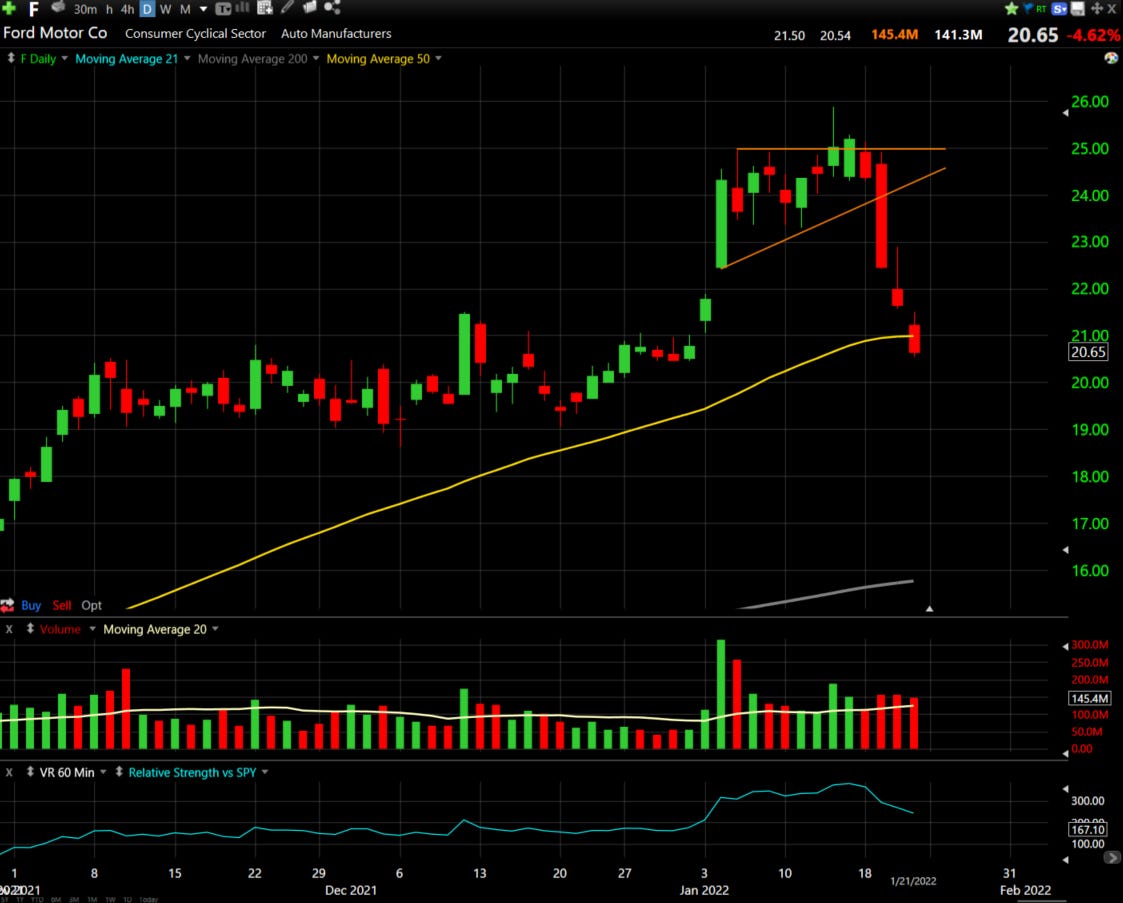Click the F ticker symbol box
This screenshot has width=1123, height=903.
click(33, 9)
